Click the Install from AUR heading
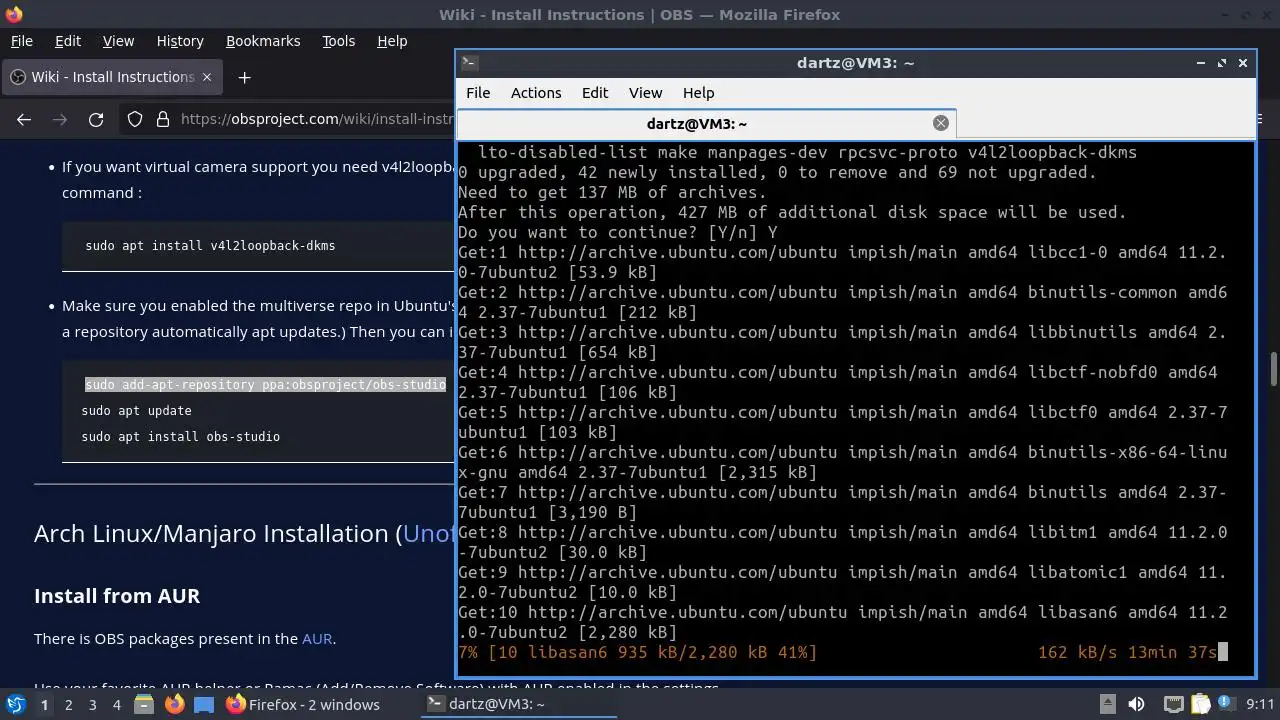This screenshot has height=720, width=1280. [117, 595]
